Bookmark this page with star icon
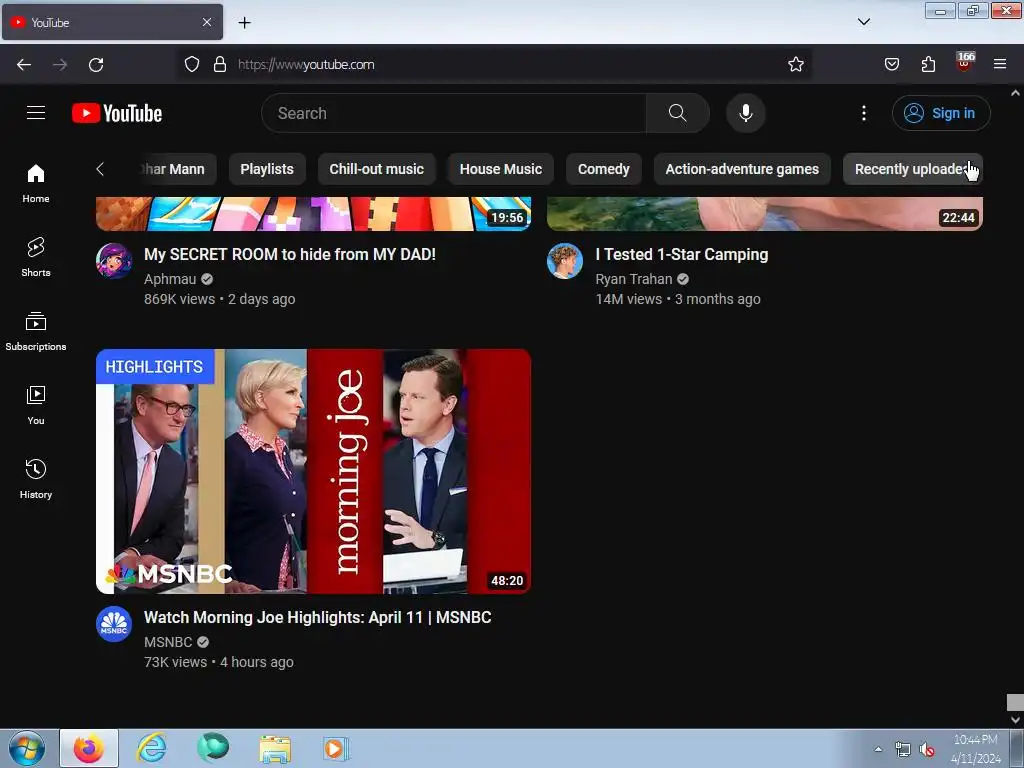The width and height of the screenshot is (1024, 768). click(x=795, y=64)
